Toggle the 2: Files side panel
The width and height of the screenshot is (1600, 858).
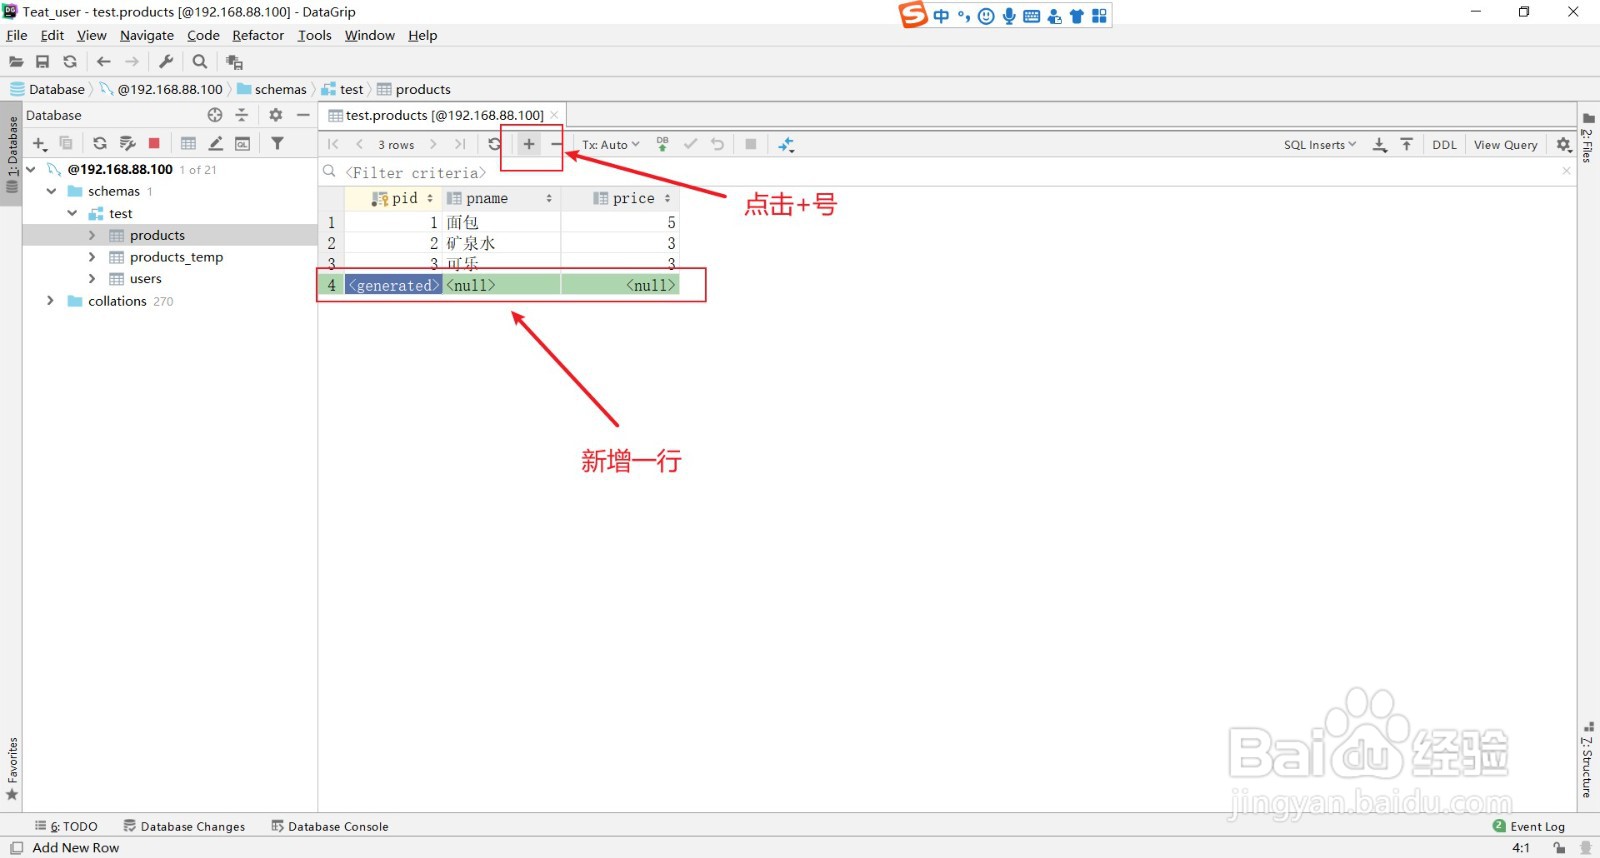point(1588,138)
